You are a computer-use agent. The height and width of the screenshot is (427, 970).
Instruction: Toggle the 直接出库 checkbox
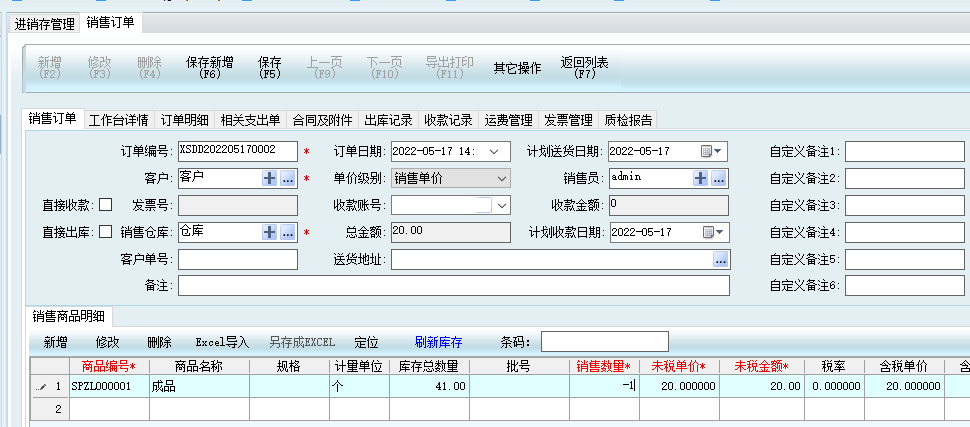point(105,232)
